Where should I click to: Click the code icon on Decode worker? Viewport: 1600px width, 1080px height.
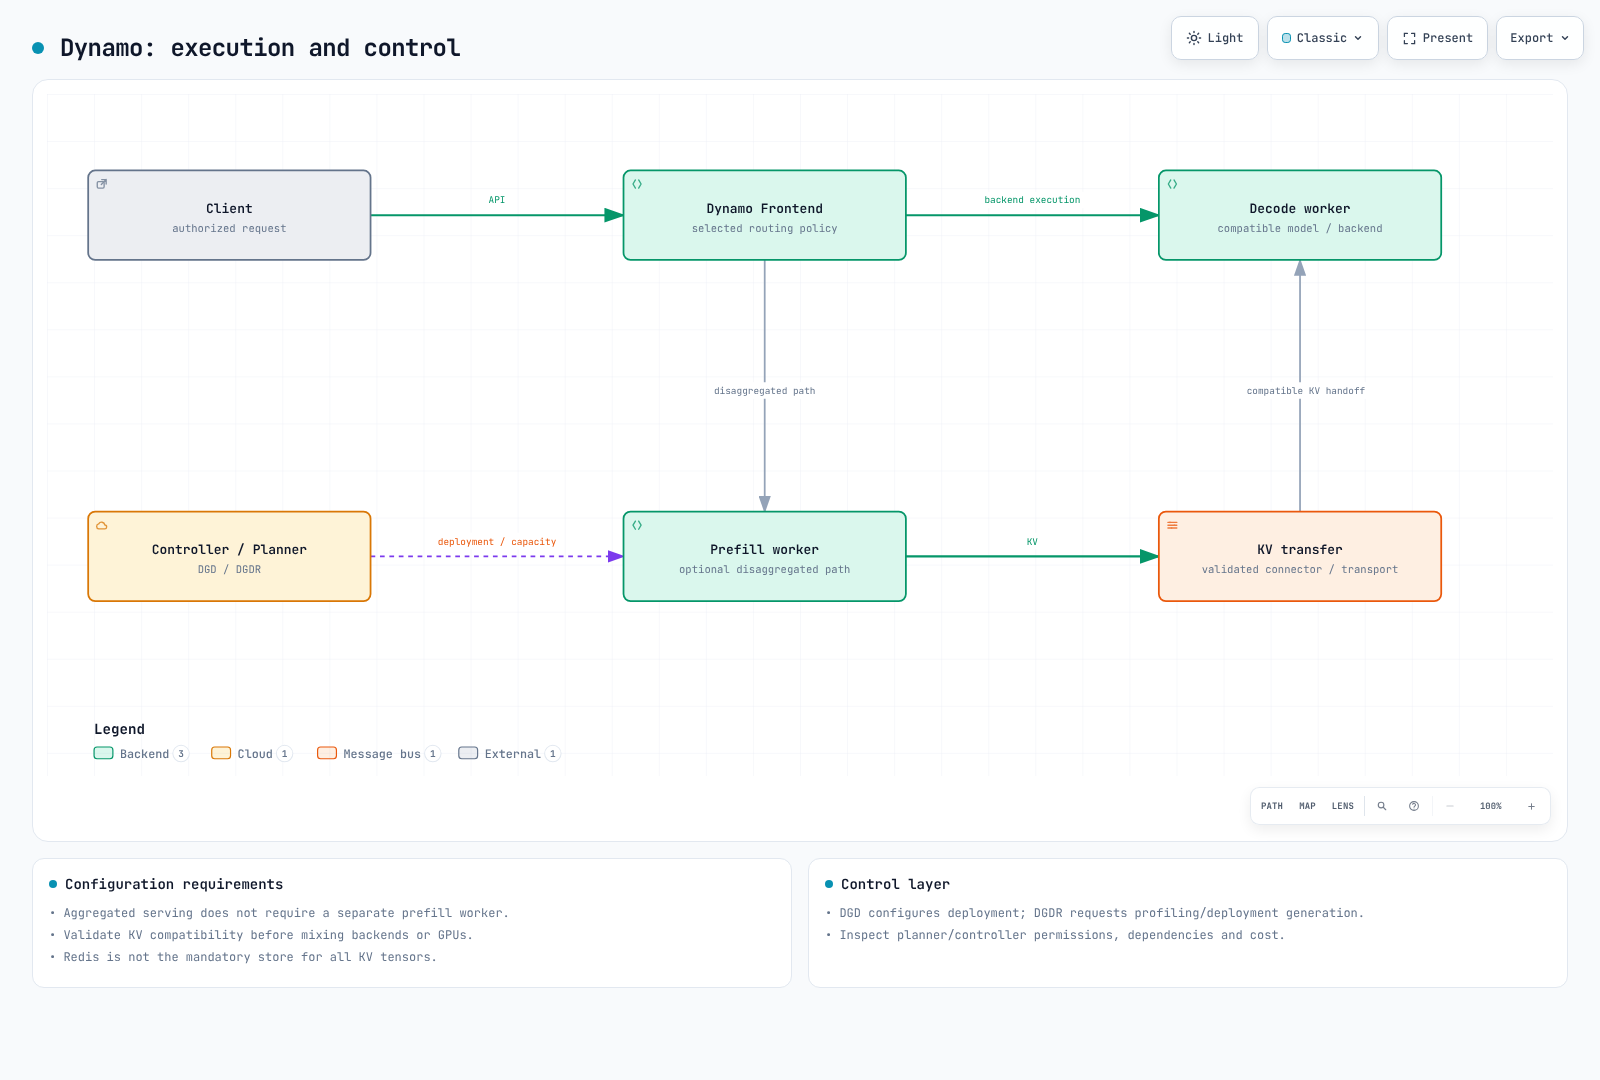pyautogui.click(x=1172, y=184)
